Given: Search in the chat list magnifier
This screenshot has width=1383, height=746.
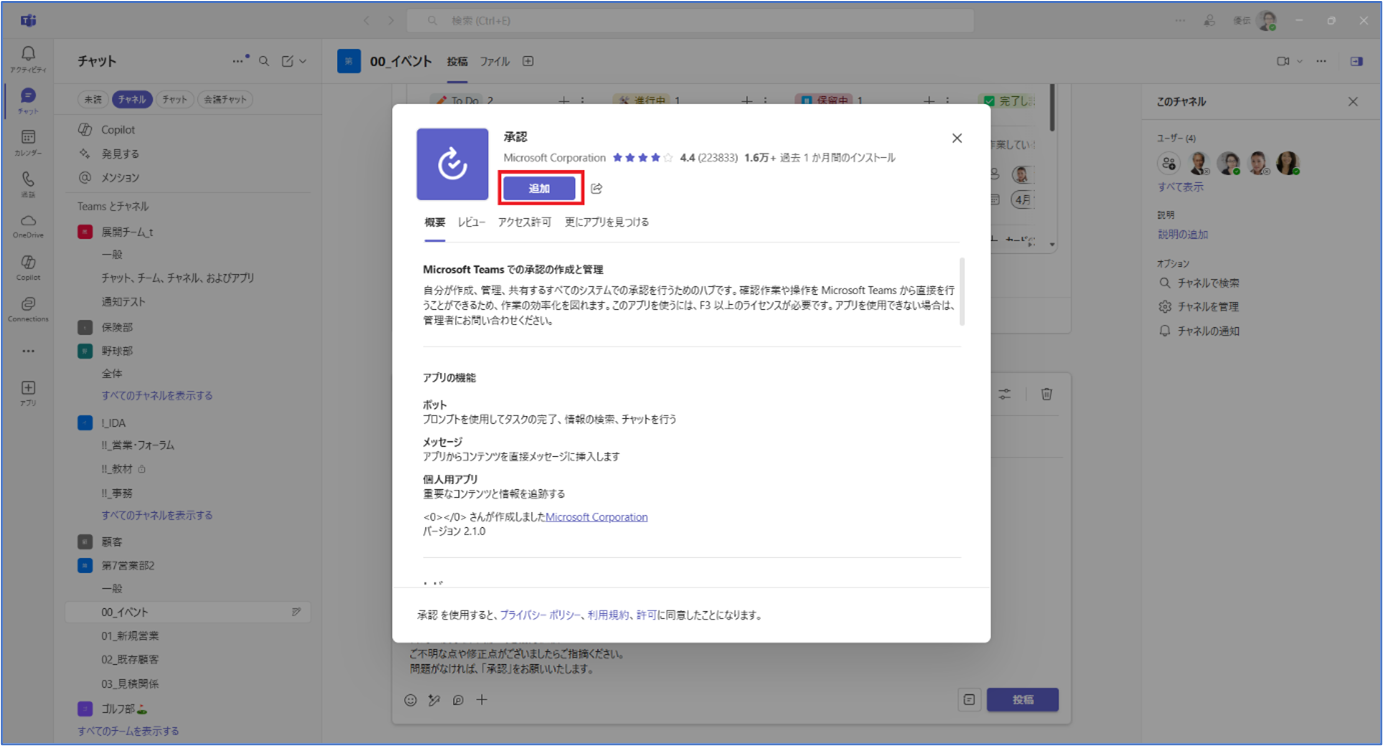Looking at the screenshot, I should (x=264, y=61).
